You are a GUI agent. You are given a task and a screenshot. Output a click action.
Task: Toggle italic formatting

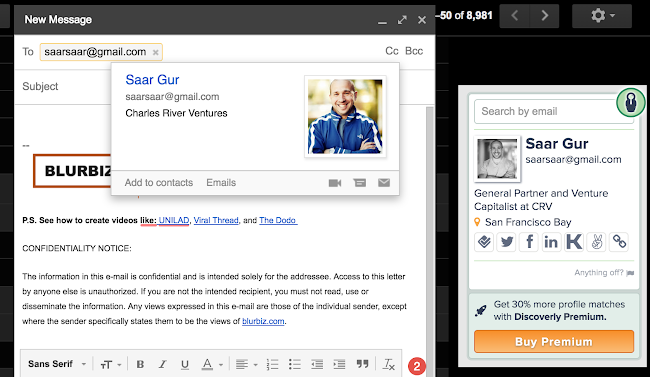click(x=162, y=364)
